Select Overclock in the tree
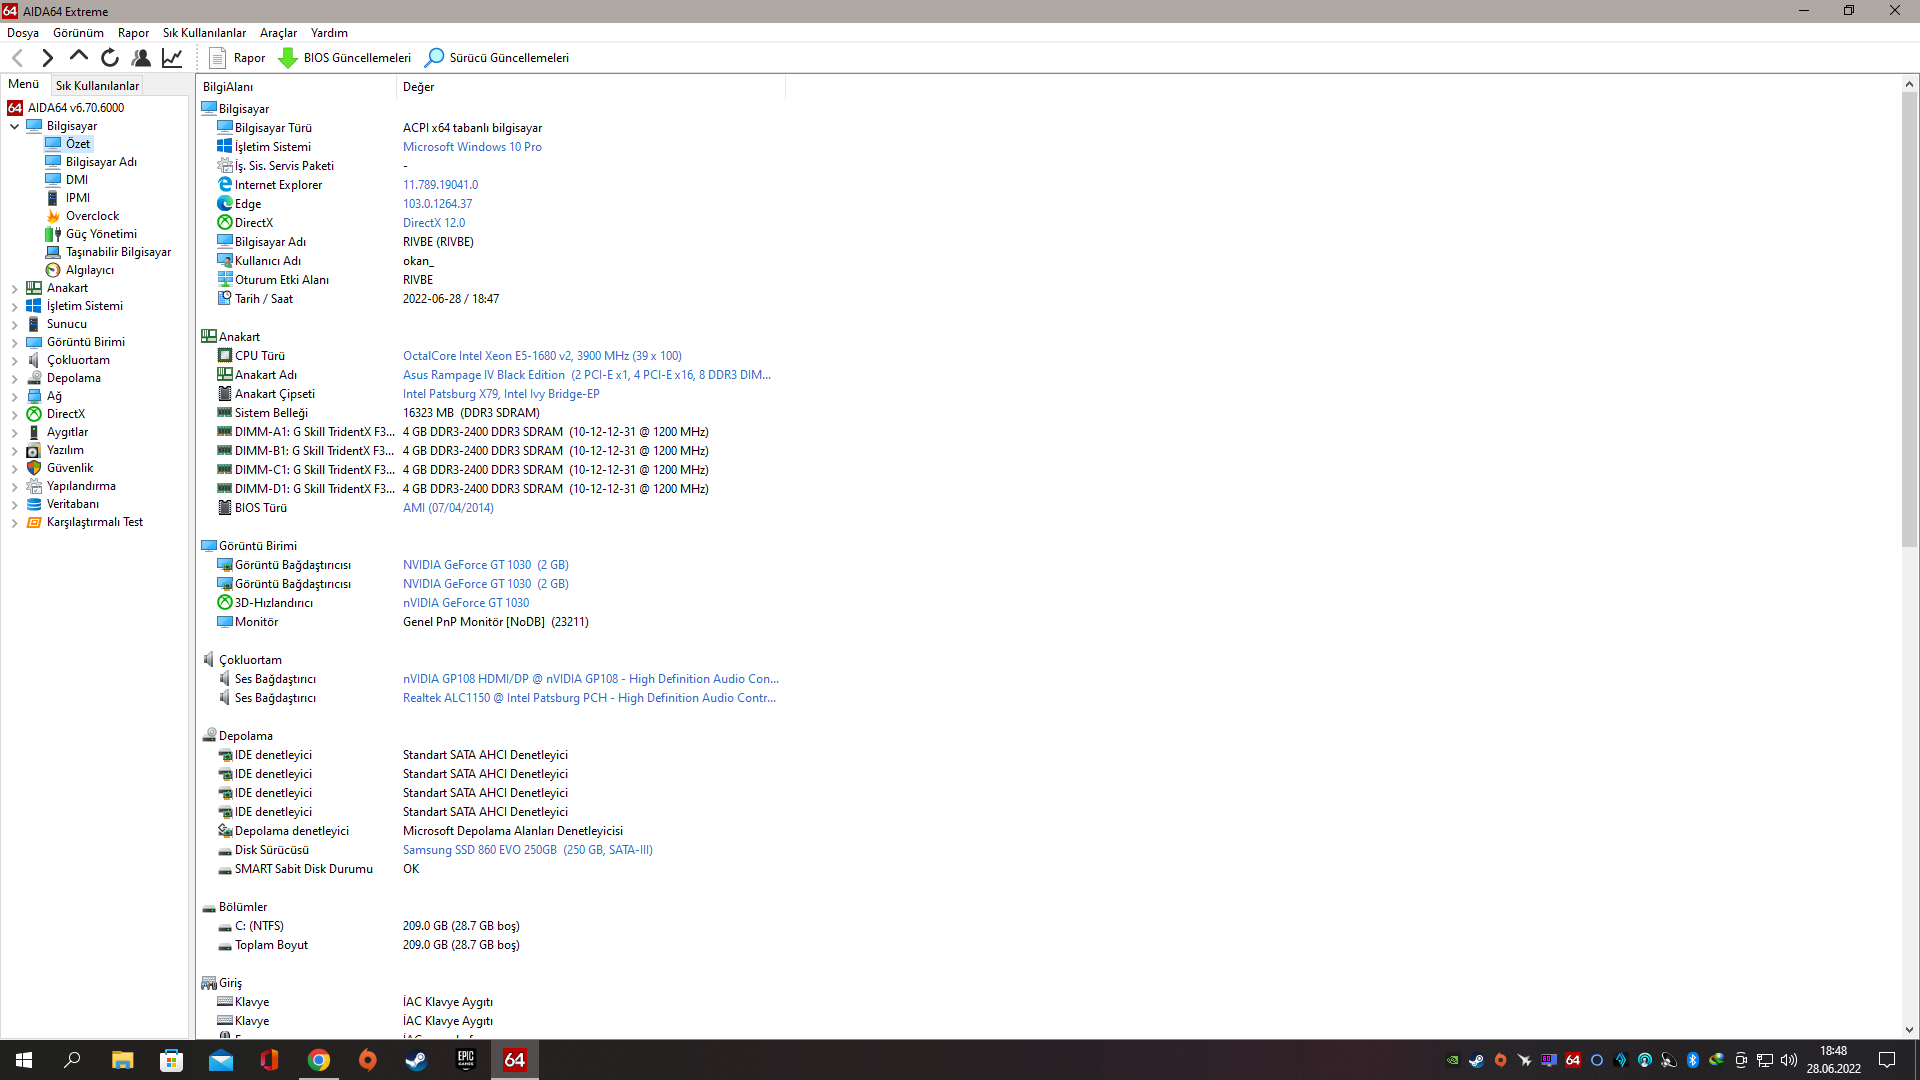Viewport: 1920px width, 1080px height. click(x=92, y=216)
